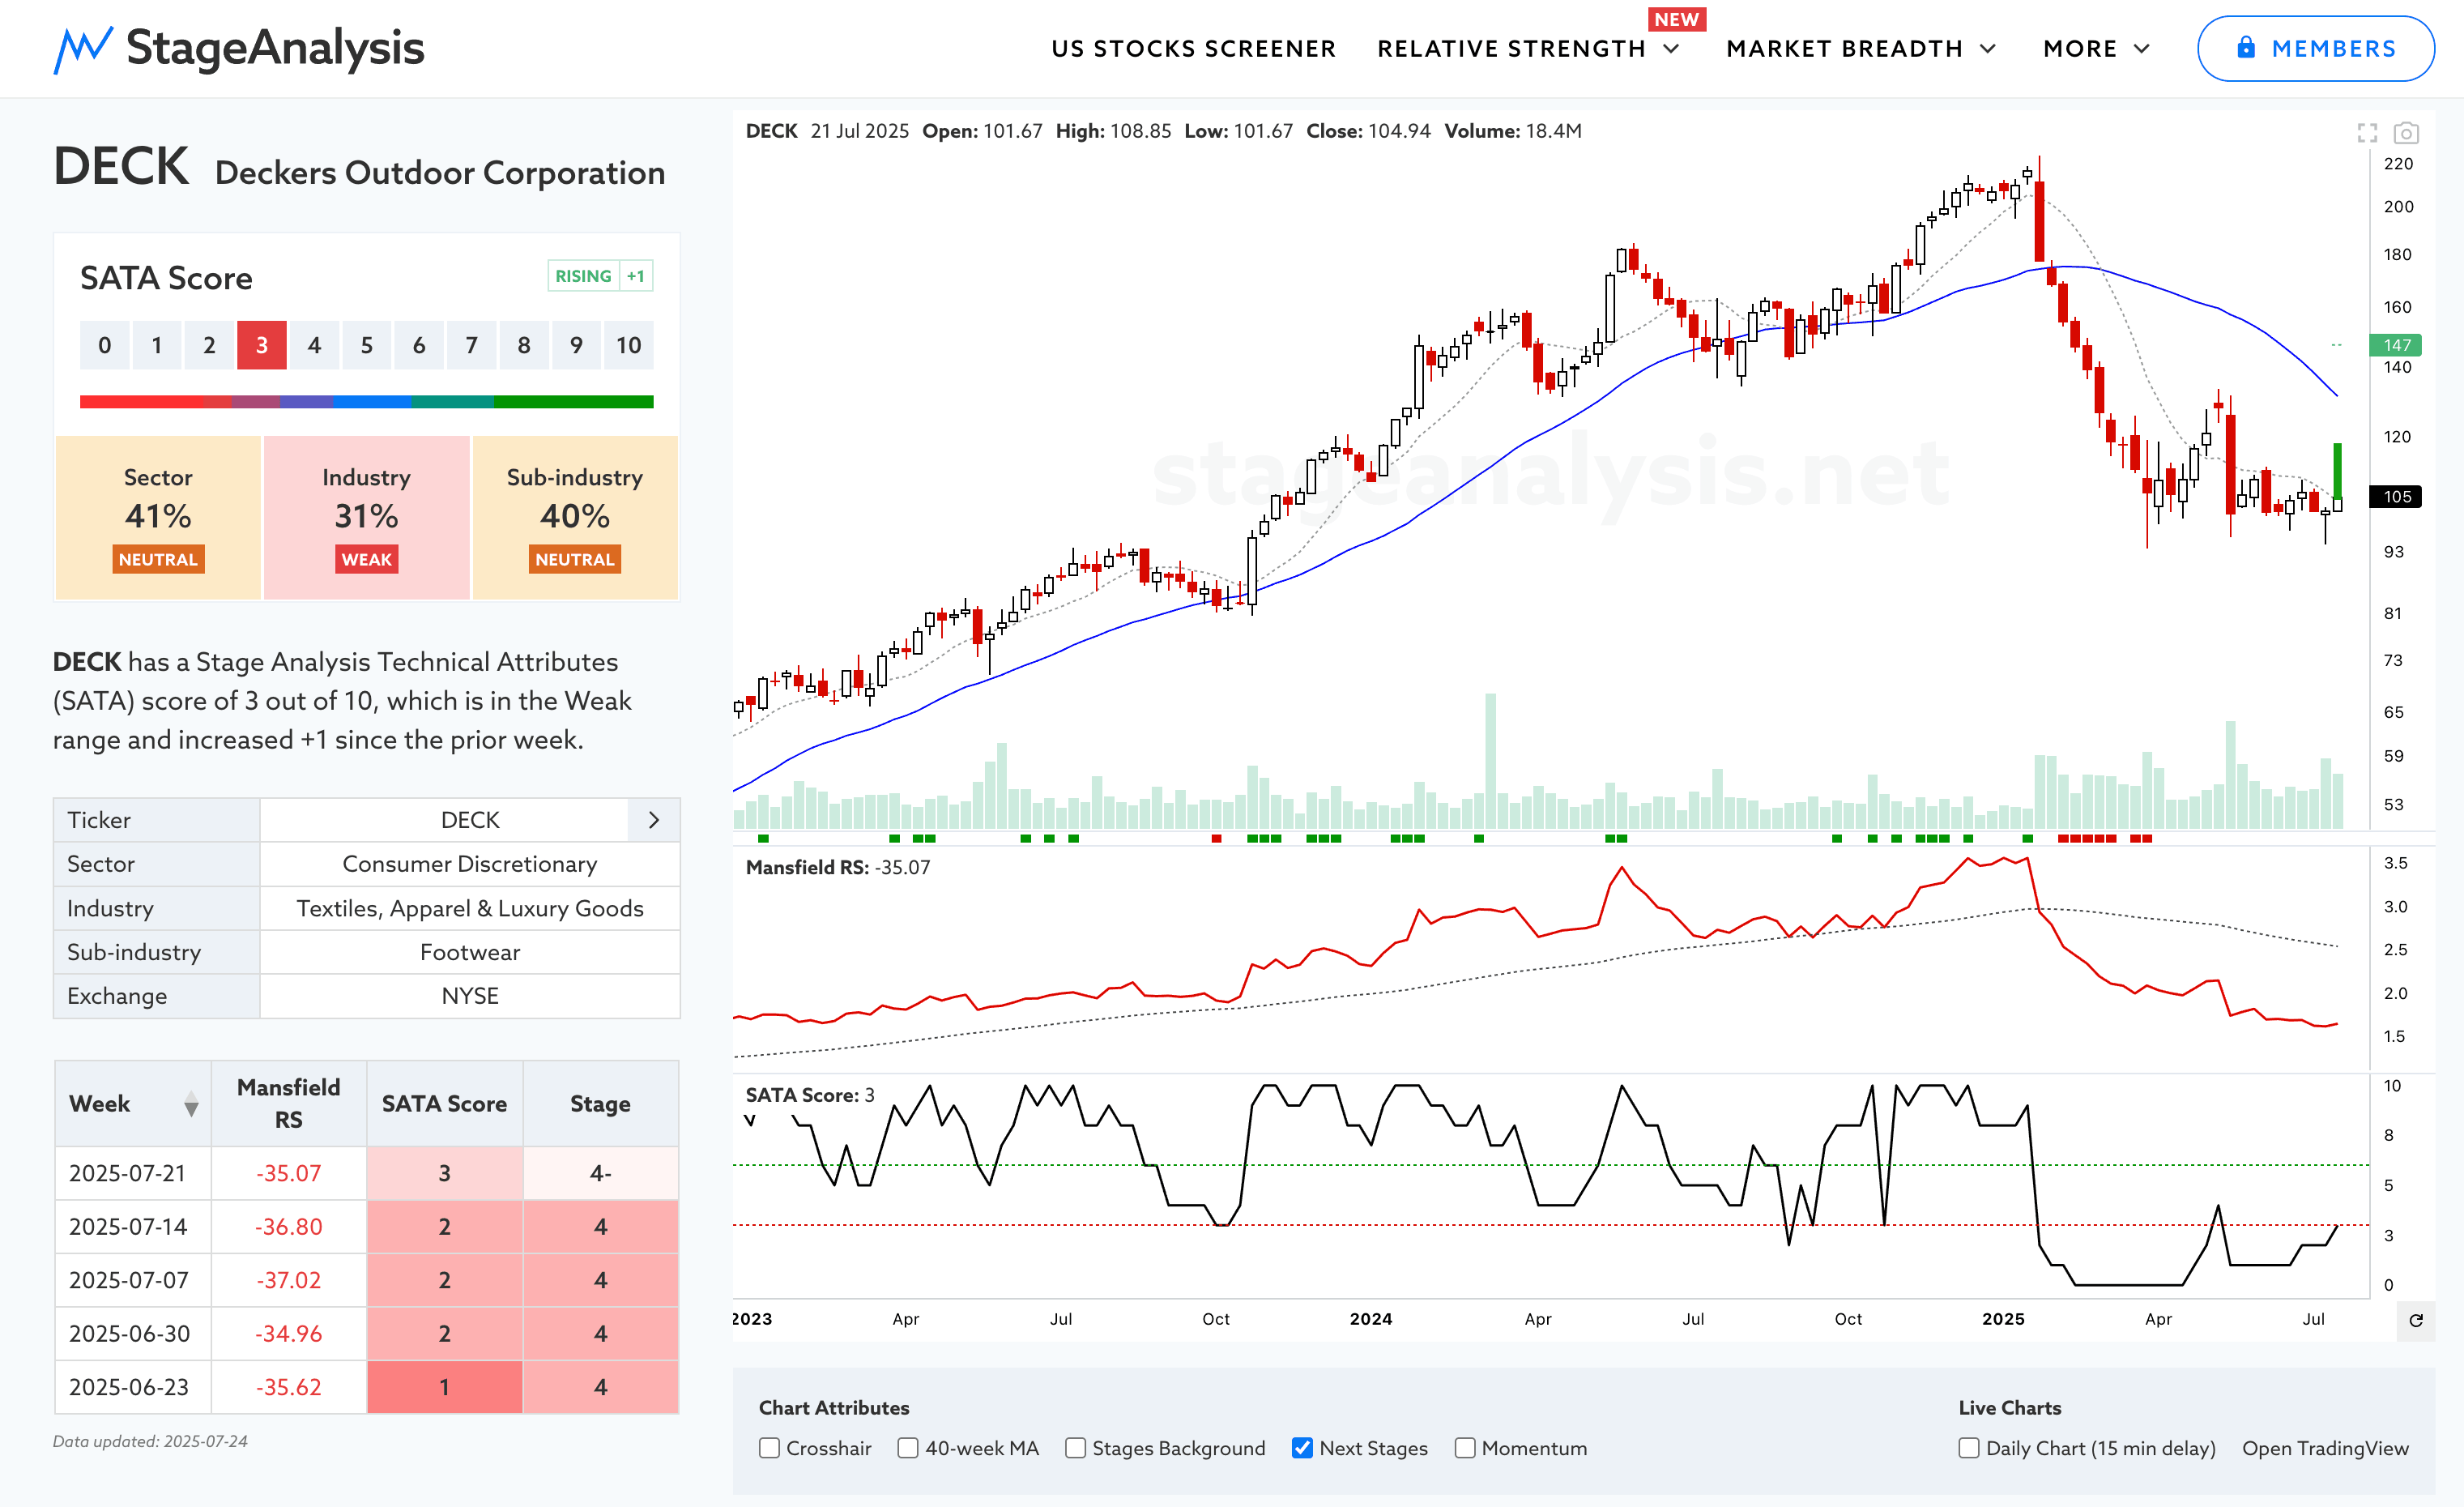Select the 2025-07-21 week row
Viewport: 2464px width, 1507px height.
(367, 1173)
